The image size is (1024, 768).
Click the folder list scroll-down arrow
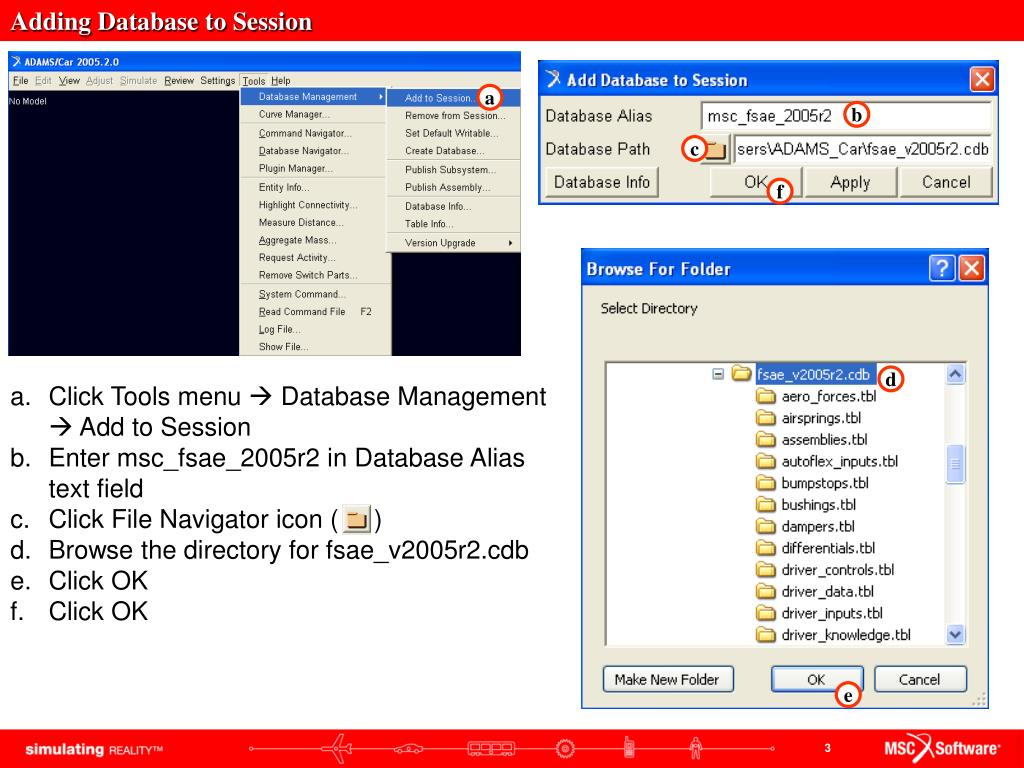click(955, 634)
